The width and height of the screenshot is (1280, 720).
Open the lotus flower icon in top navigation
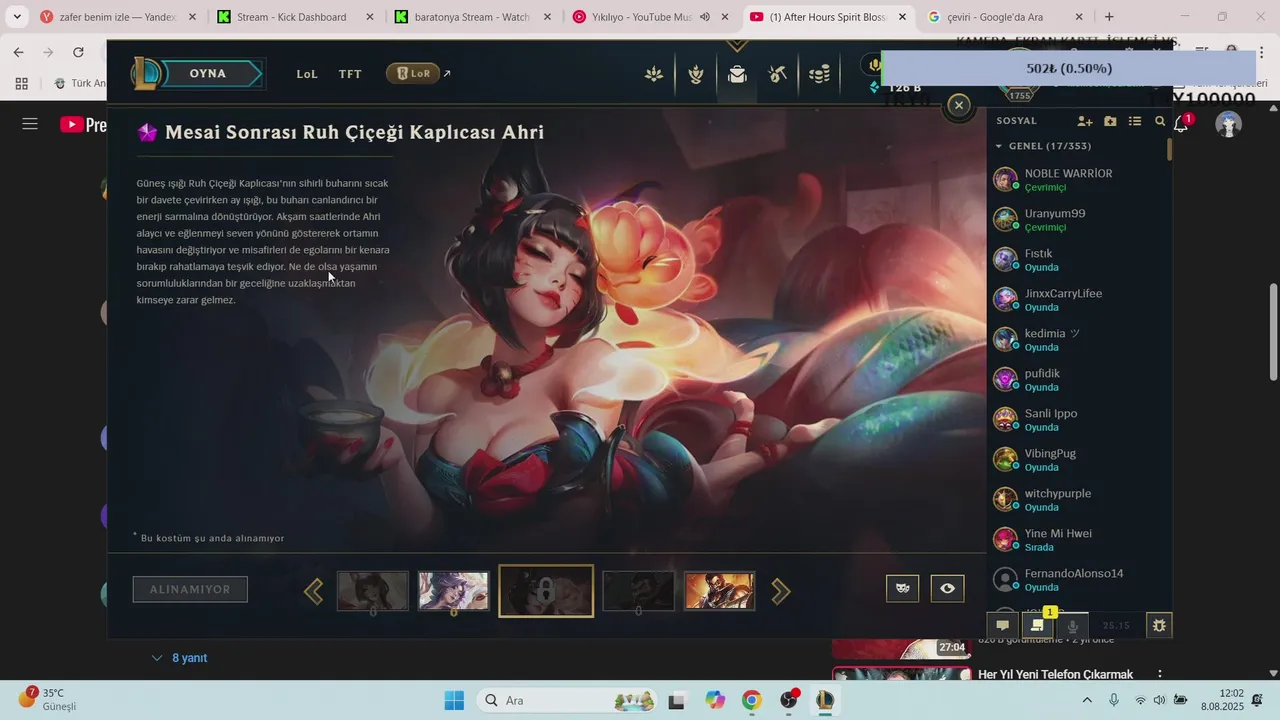(654, 74)
